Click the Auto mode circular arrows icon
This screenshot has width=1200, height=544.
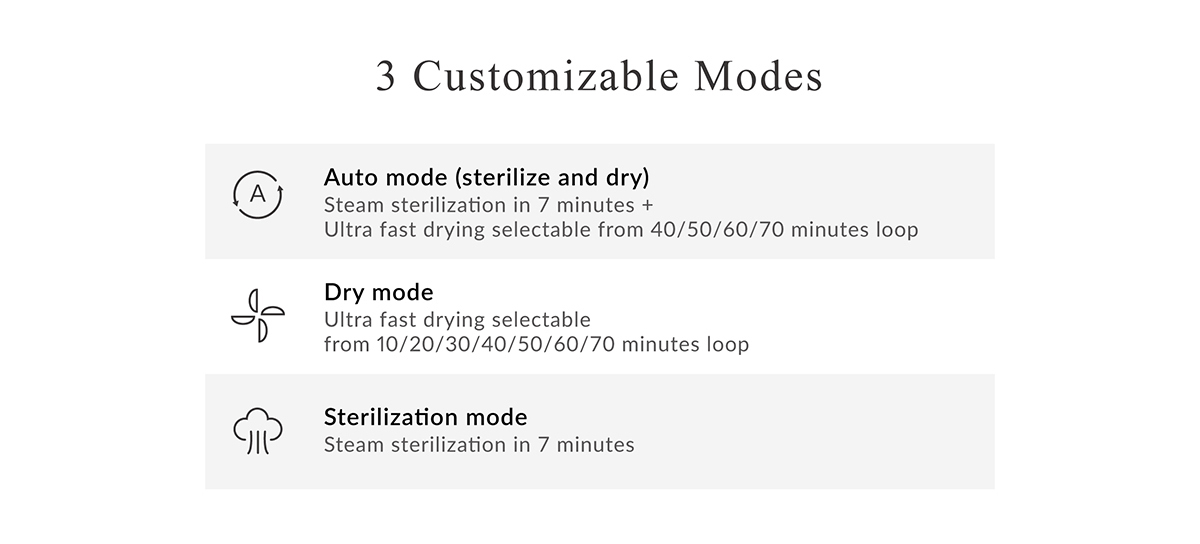(x=258, y=194)
